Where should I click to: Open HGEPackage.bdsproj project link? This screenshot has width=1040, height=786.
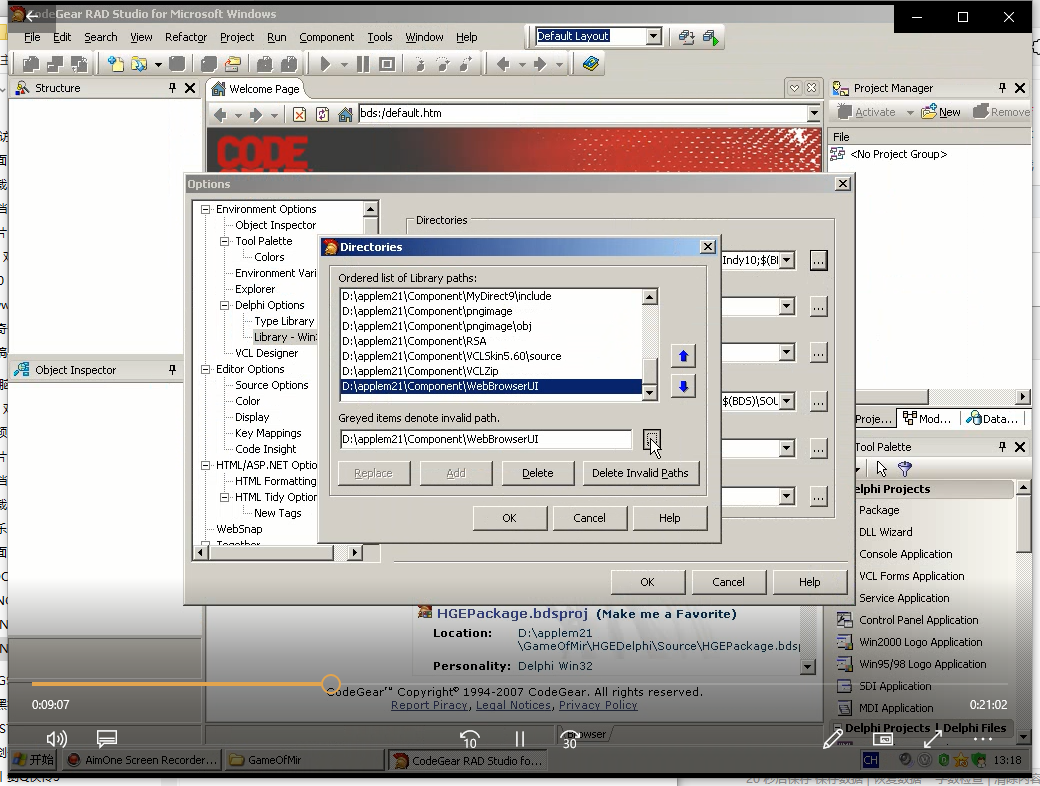point(512,614)
